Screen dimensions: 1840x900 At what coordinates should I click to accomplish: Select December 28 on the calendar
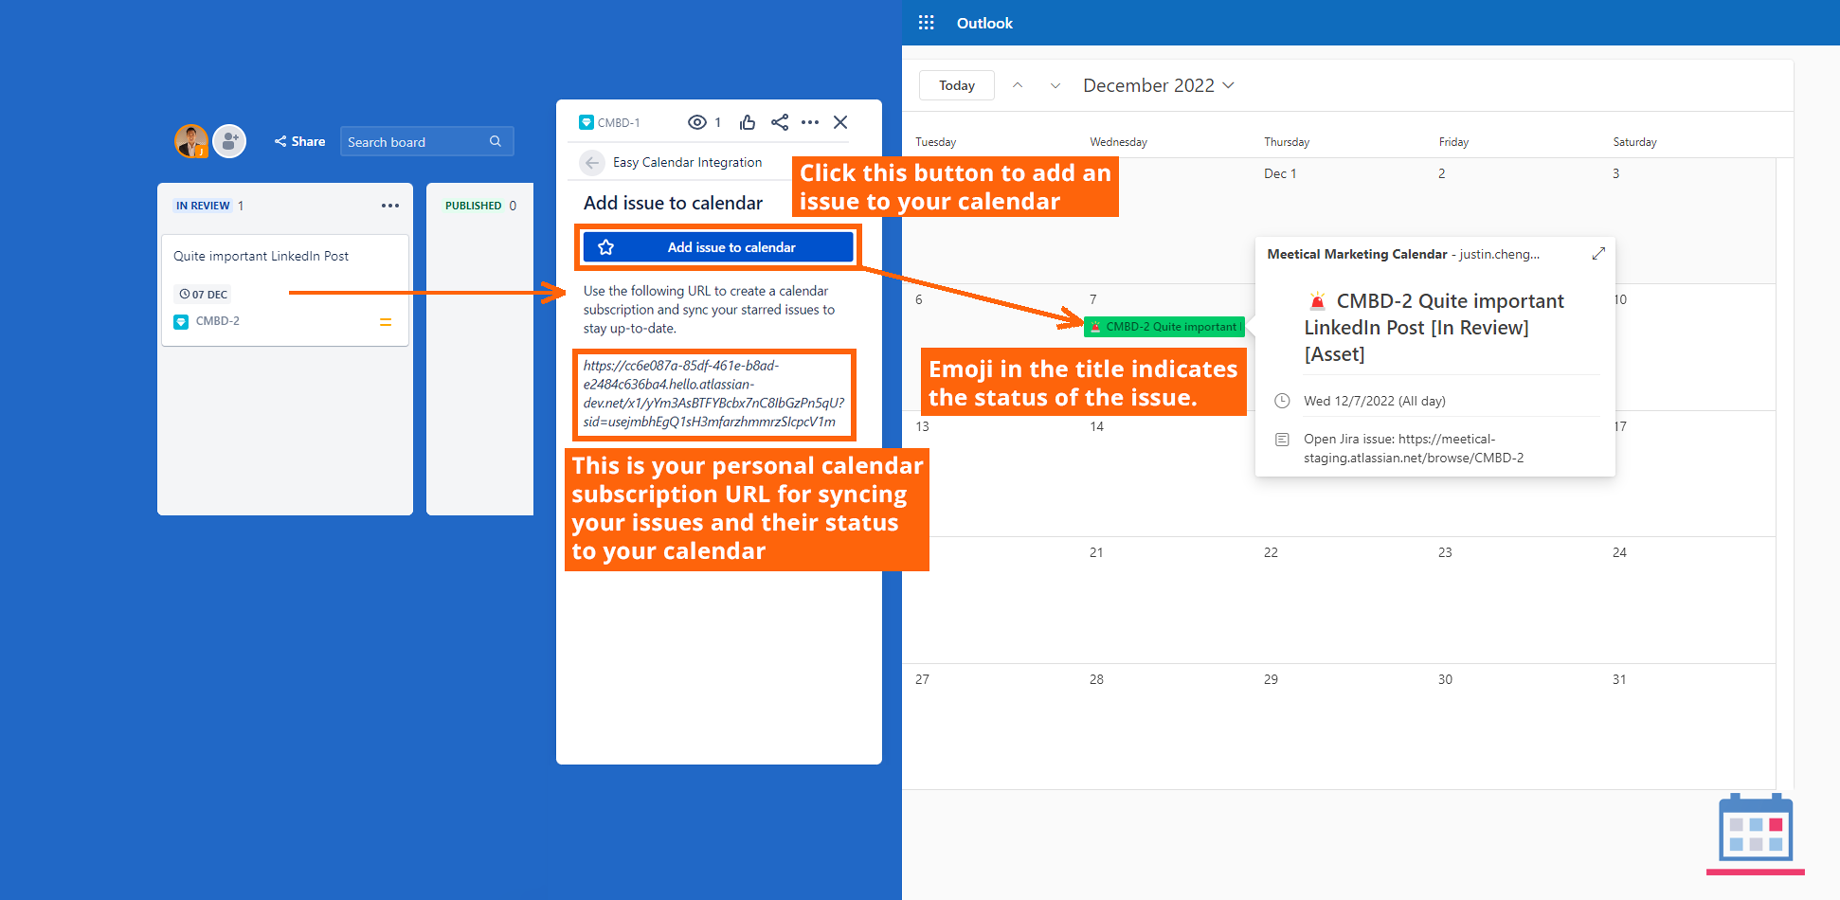point(1096,679)
